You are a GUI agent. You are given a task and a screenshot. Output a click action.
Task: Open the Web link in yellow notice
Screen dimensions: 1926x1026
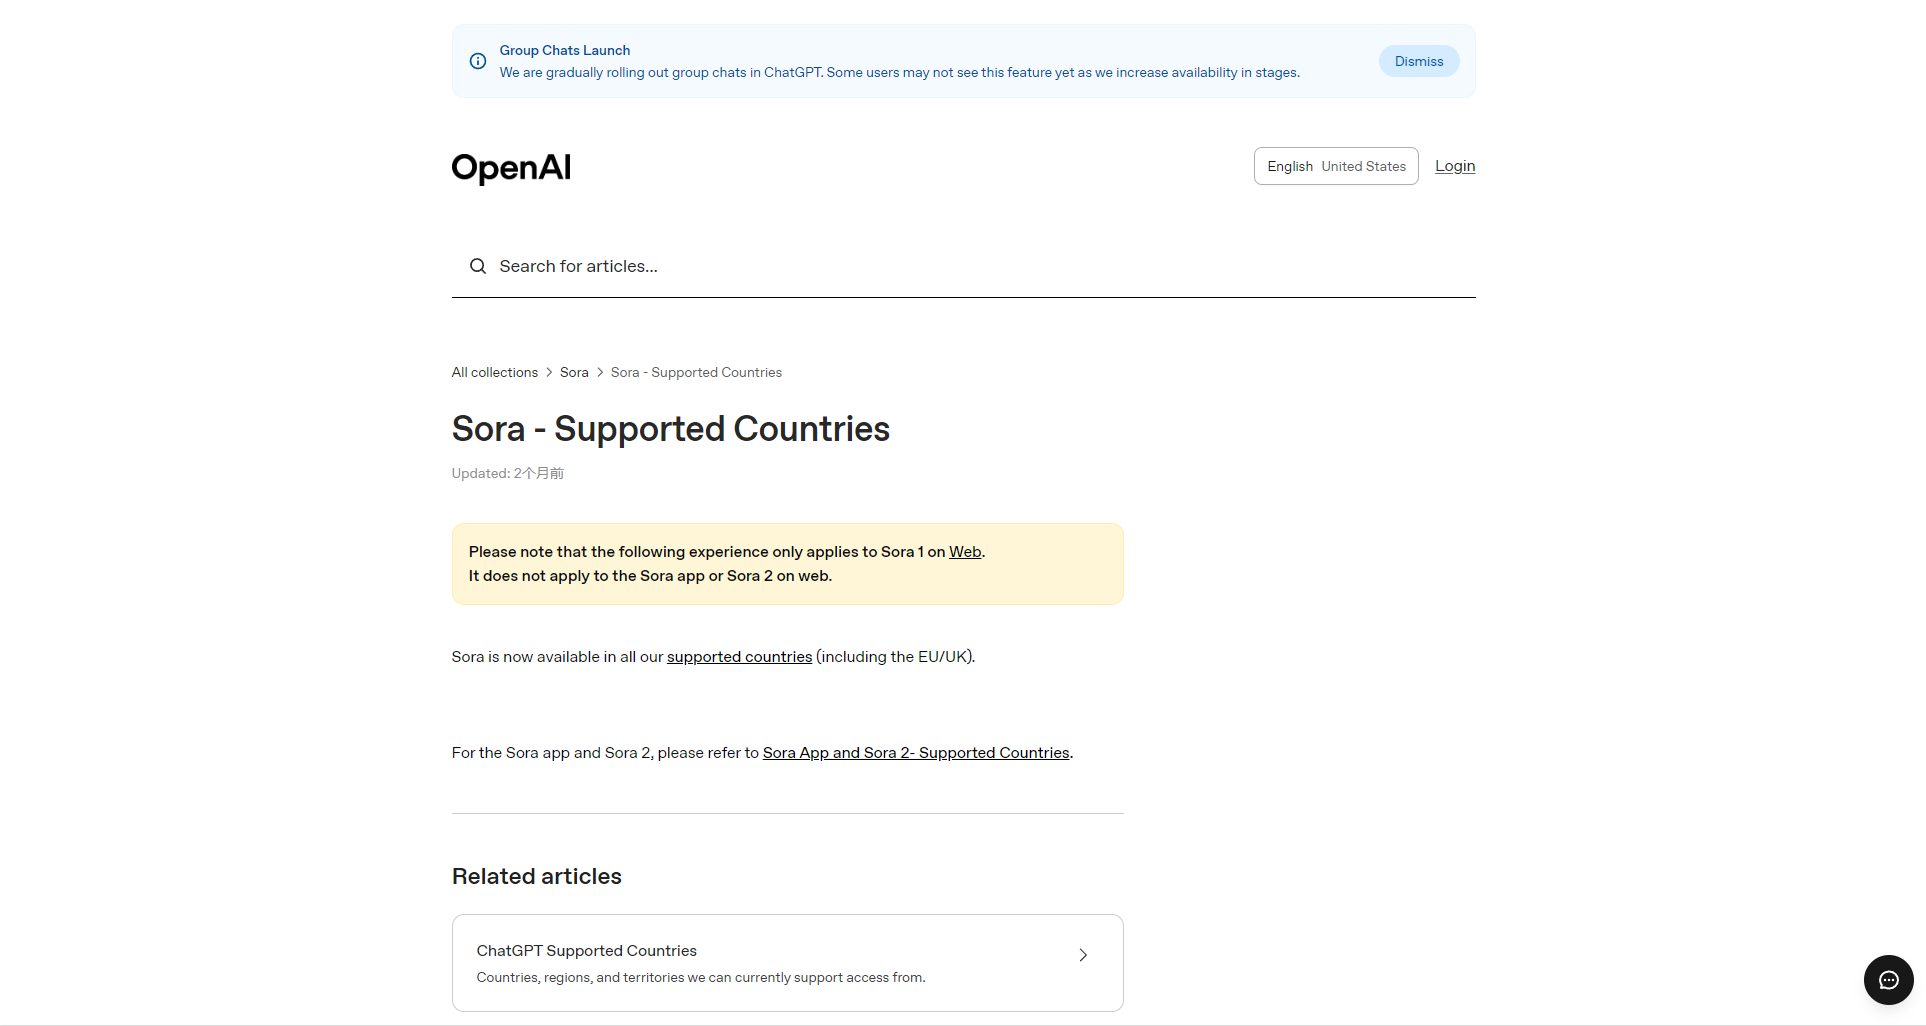click(x=964, y=552)
